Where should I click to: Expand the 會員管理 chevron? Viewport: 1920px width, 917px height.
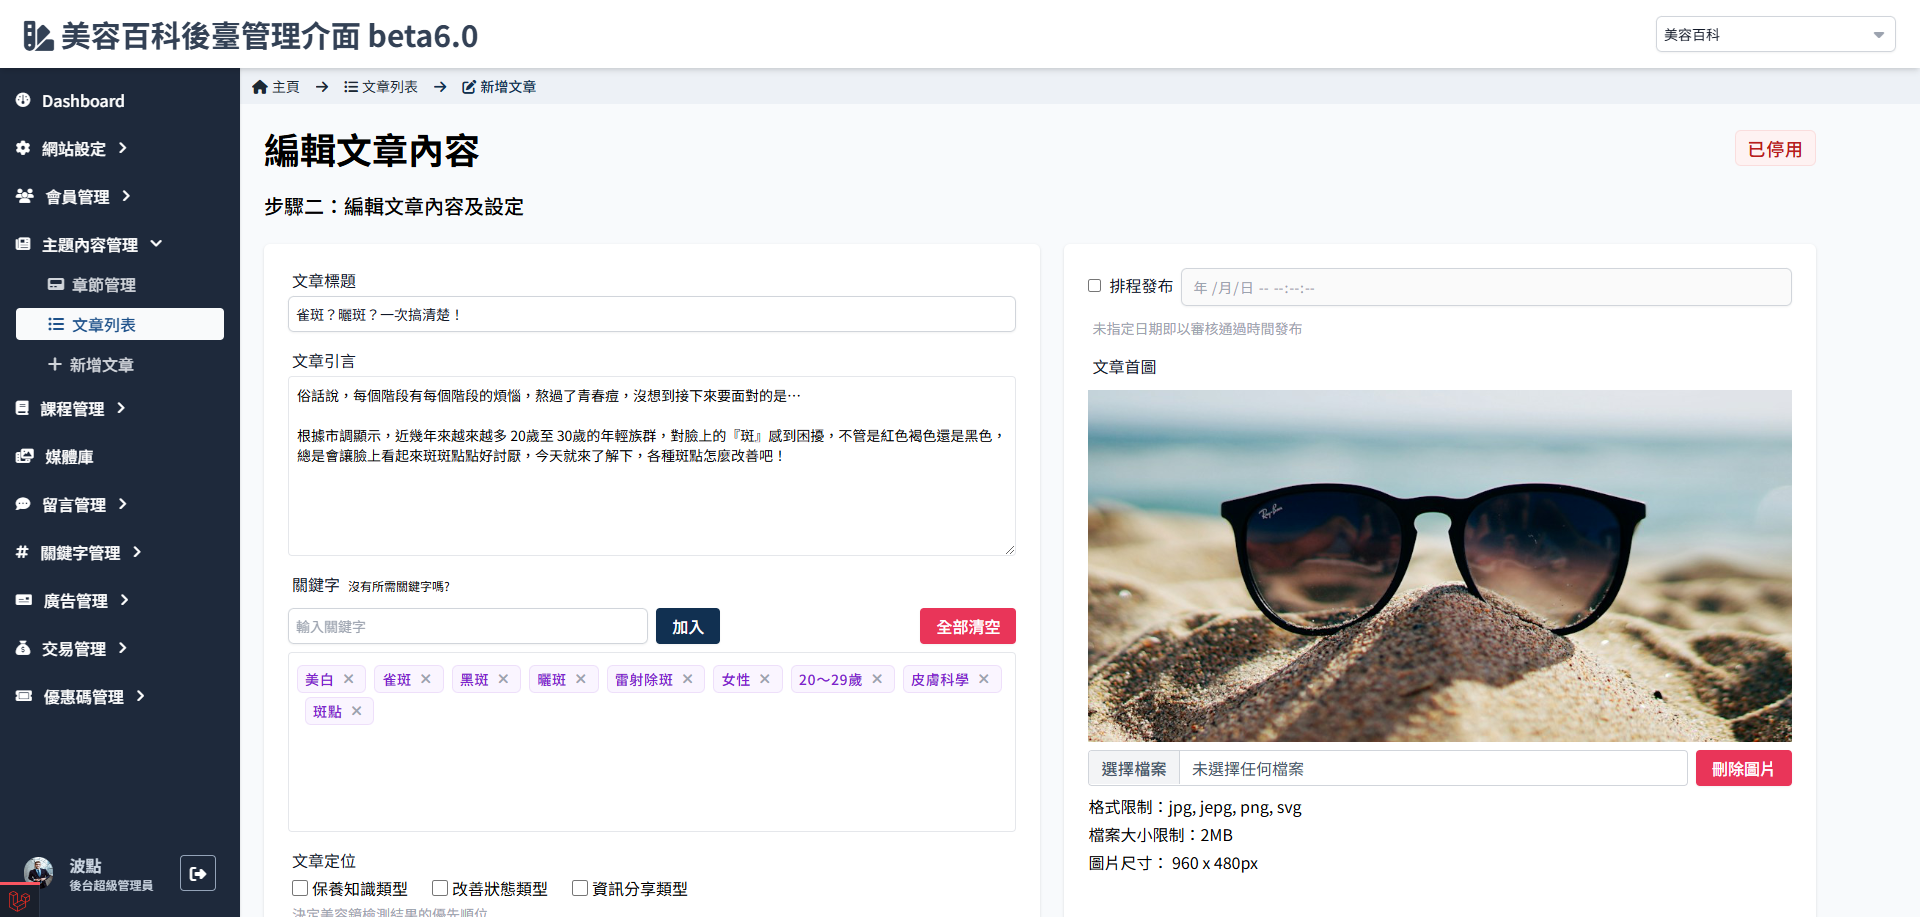click(x=126, y=196)
